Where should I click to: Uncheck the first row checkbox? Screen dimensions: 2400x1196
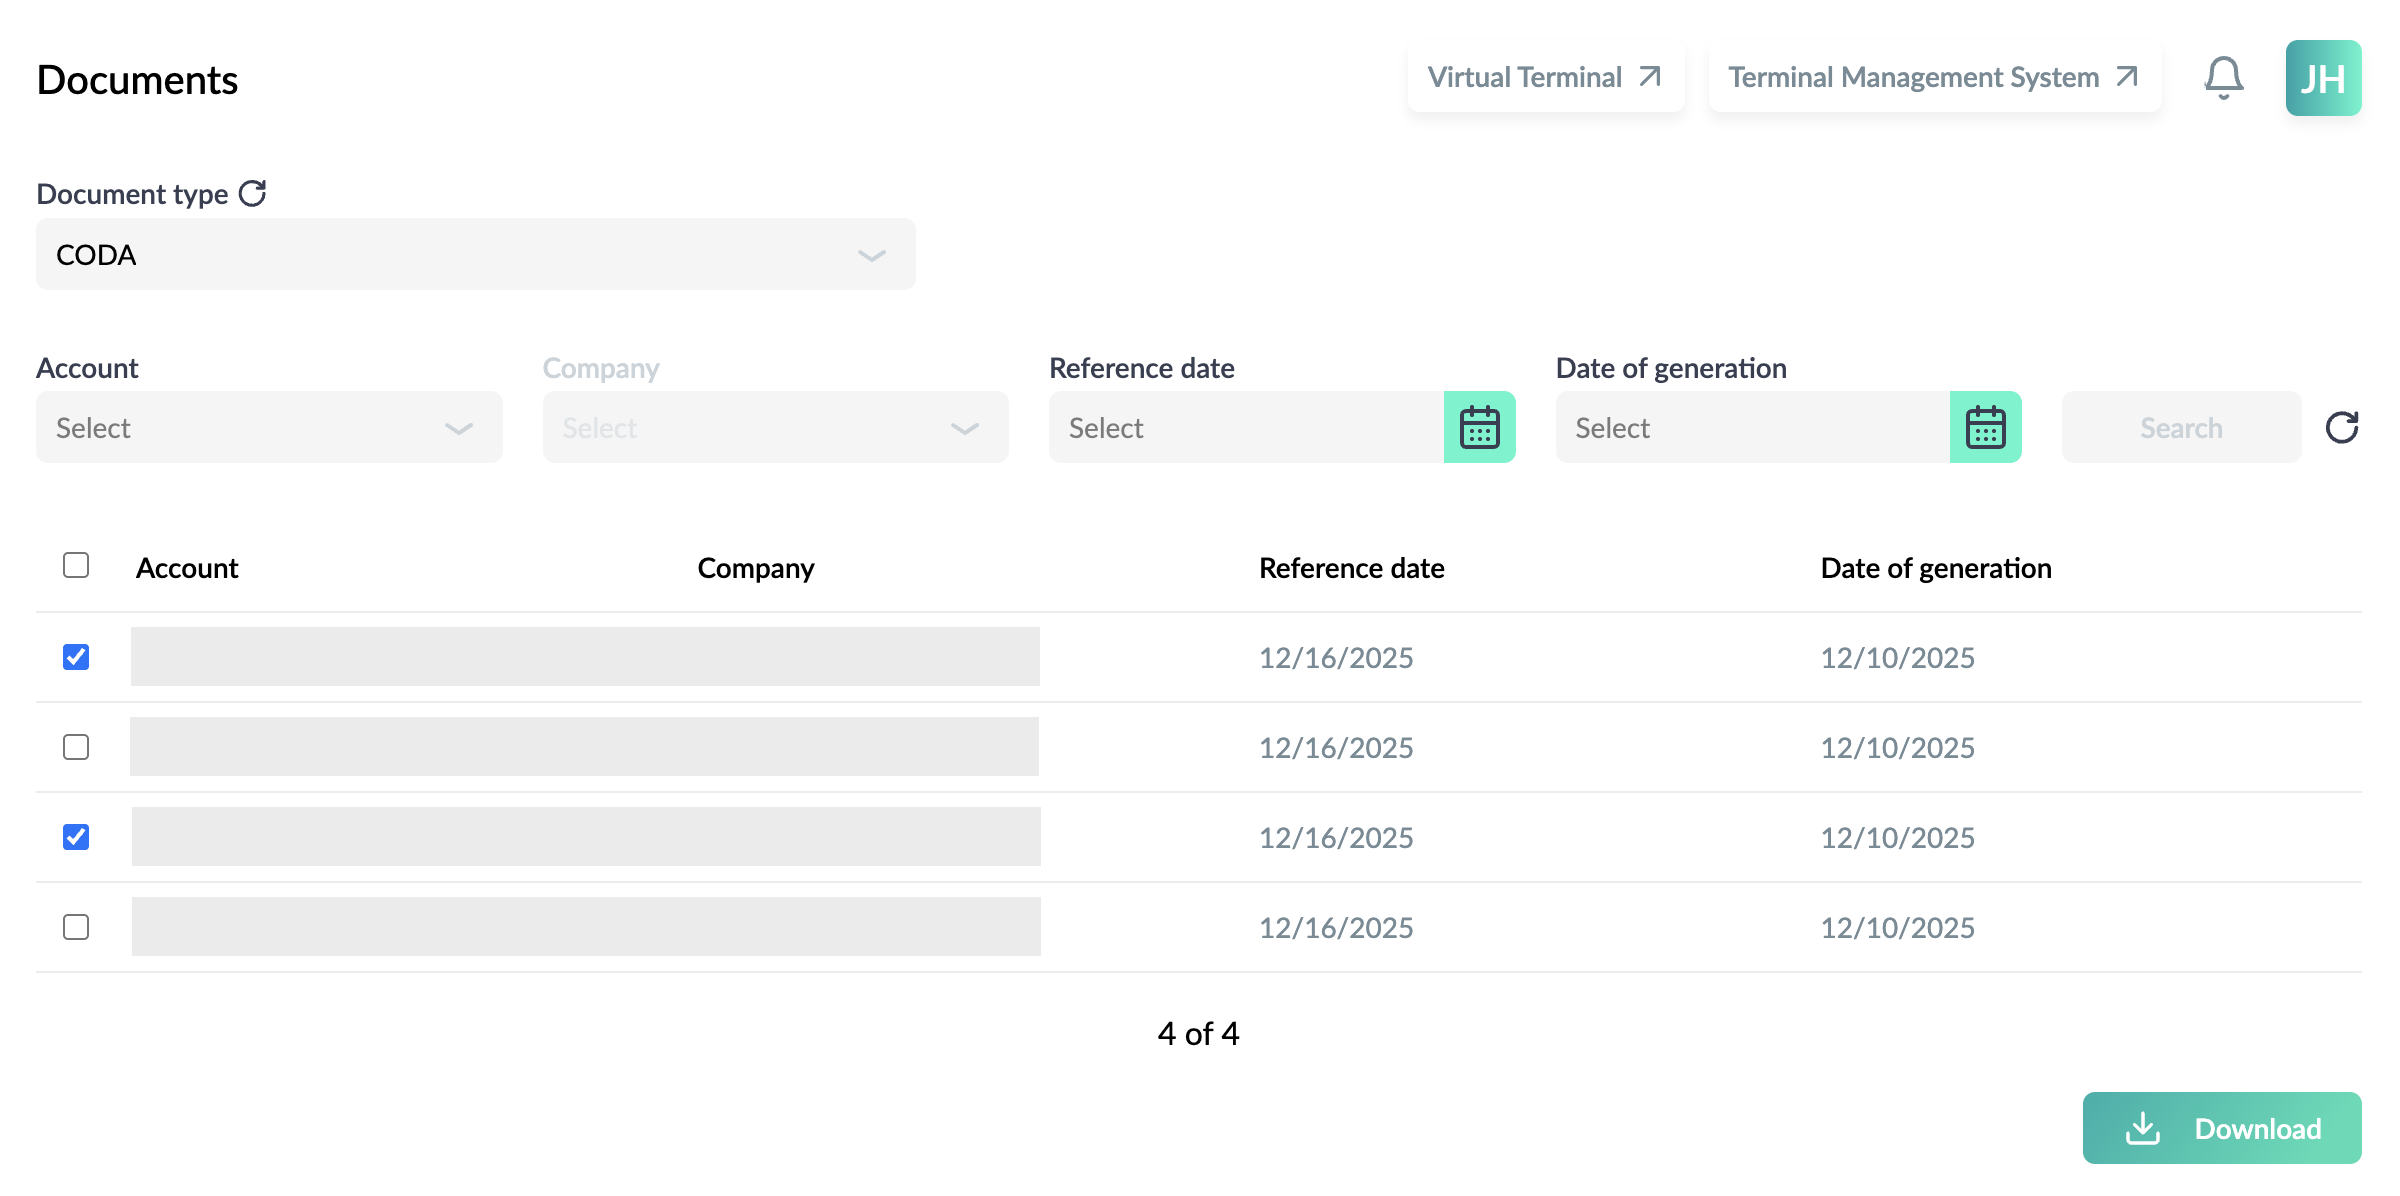coord(76,657)
